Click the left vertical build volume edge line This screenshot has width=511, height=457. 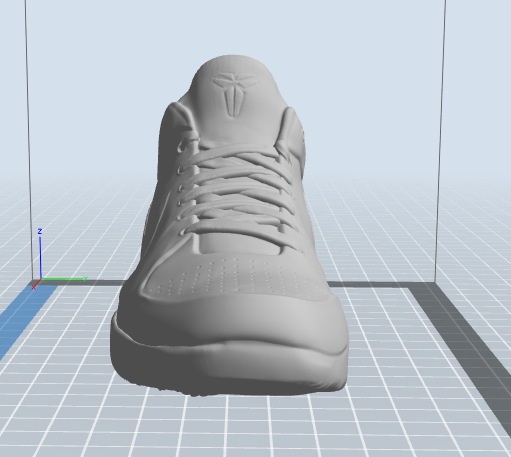[x=29, y=140]
